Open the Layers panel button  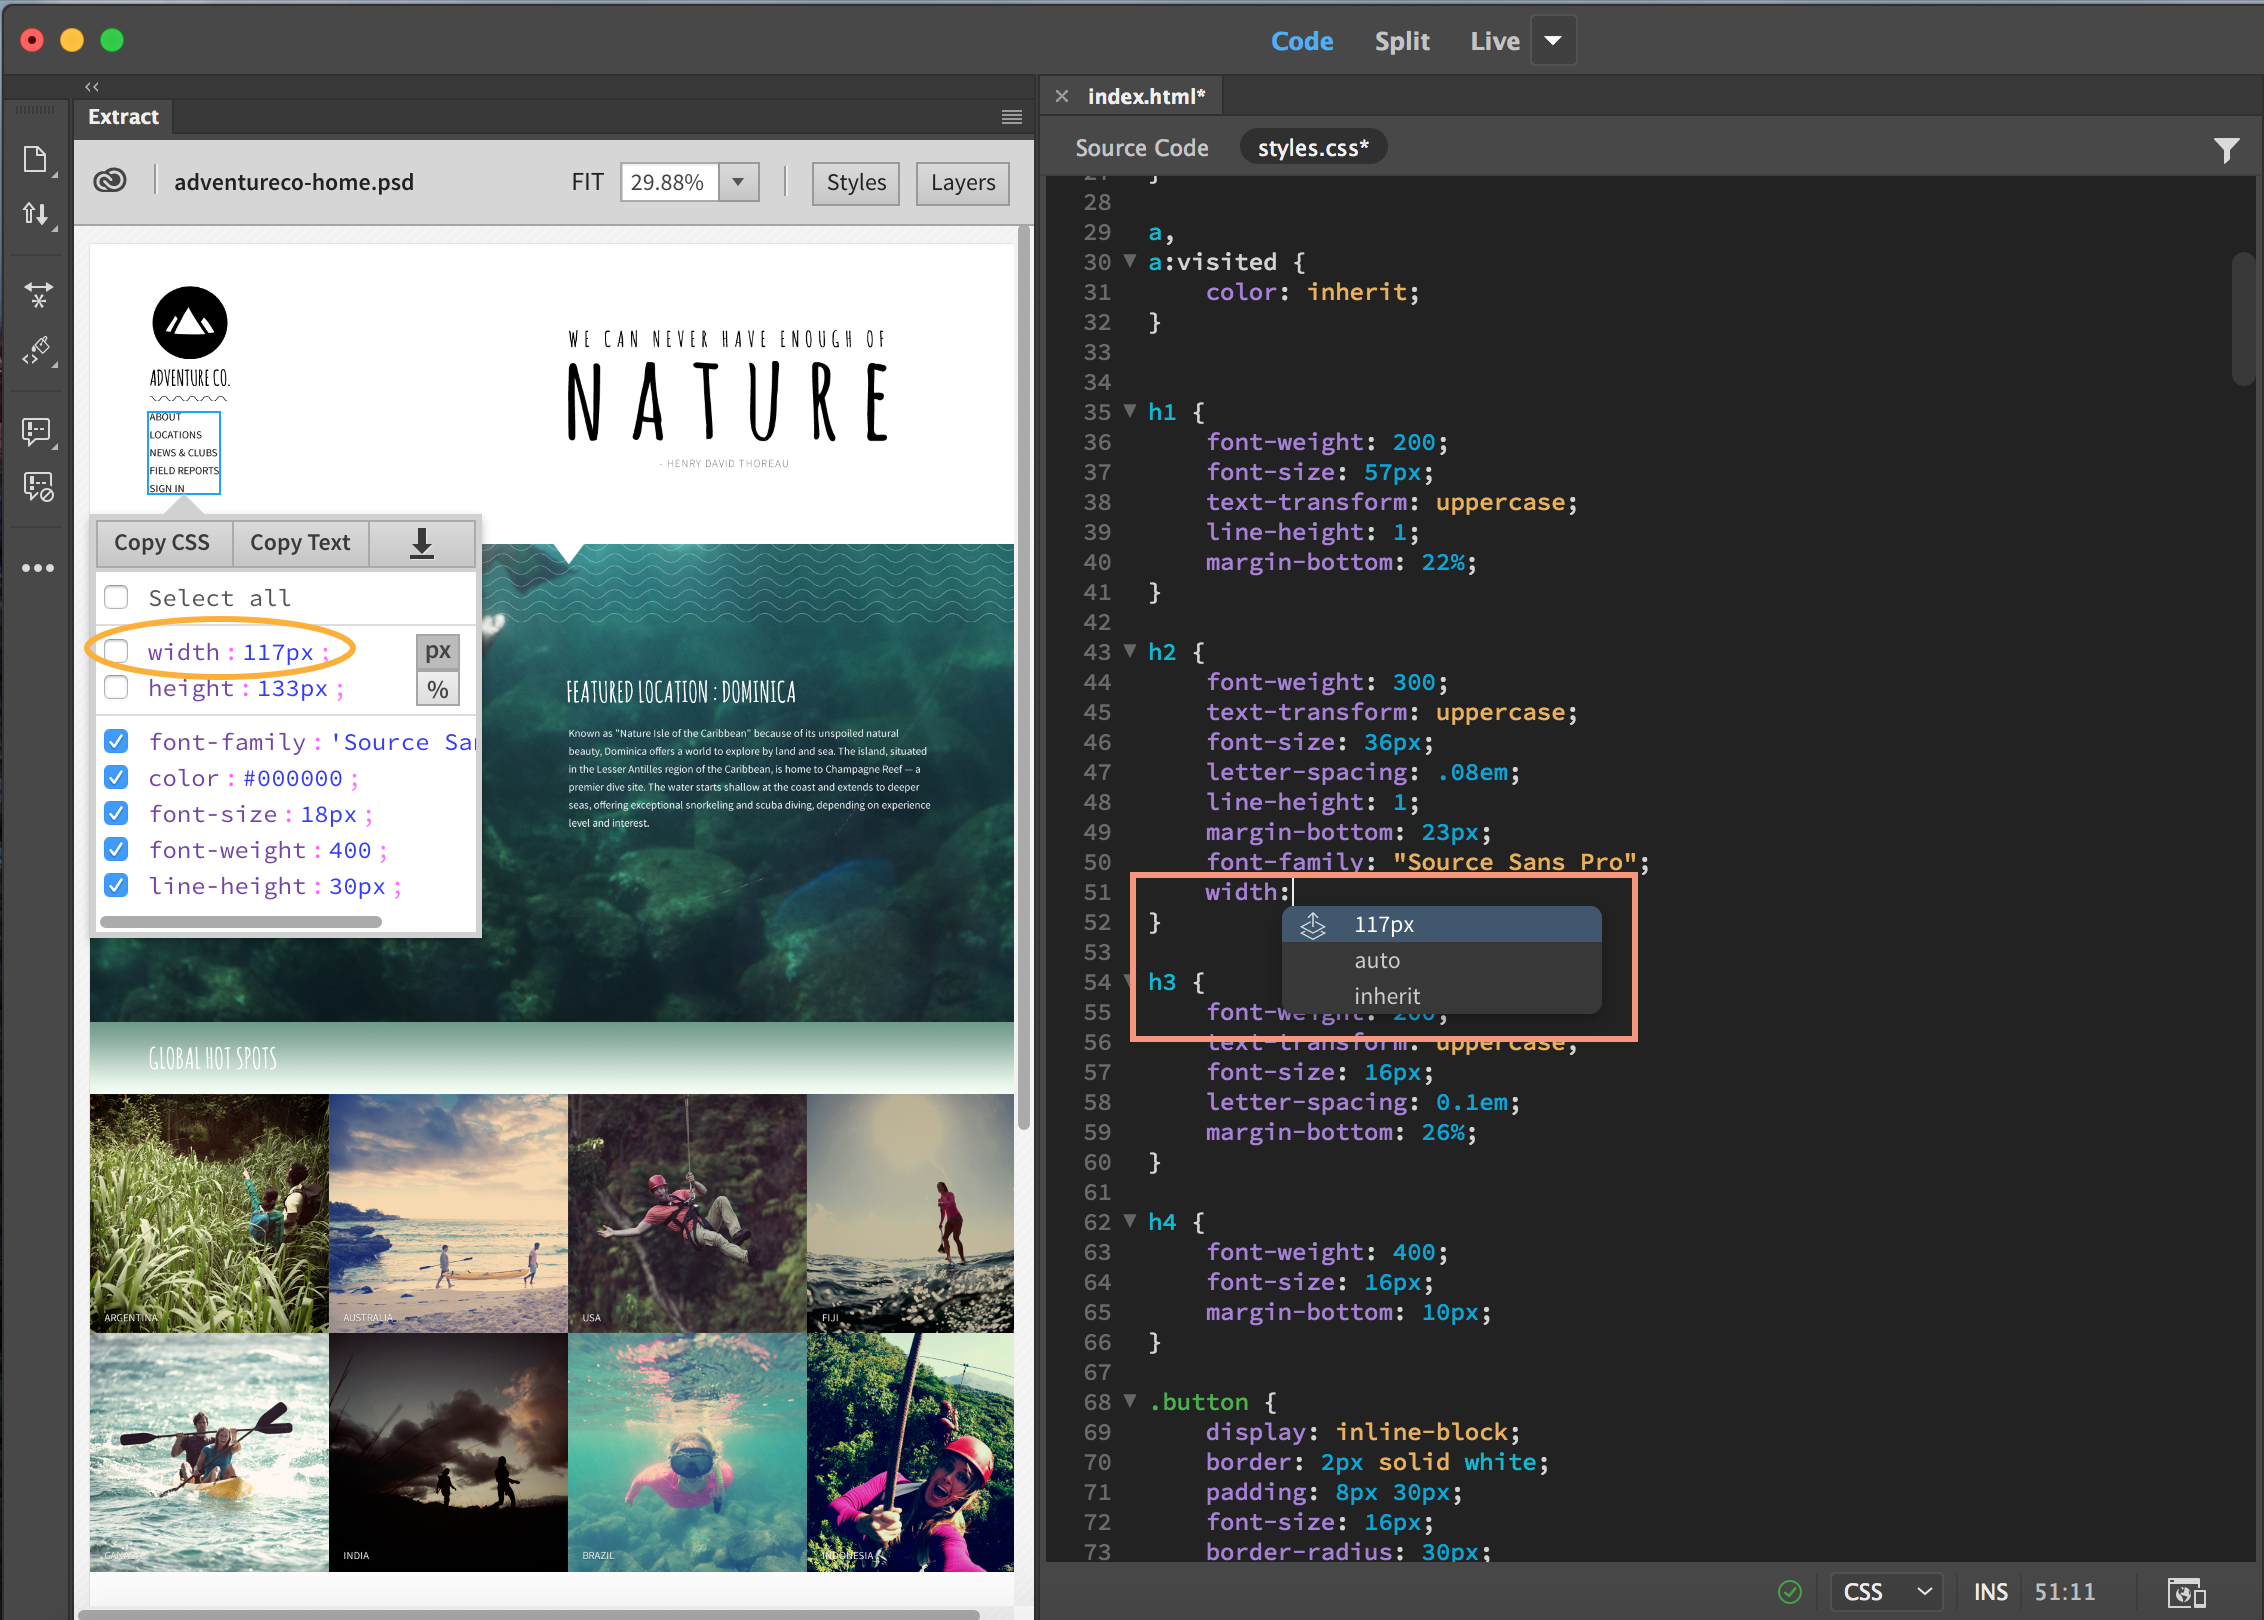click(x=961, y=183)
